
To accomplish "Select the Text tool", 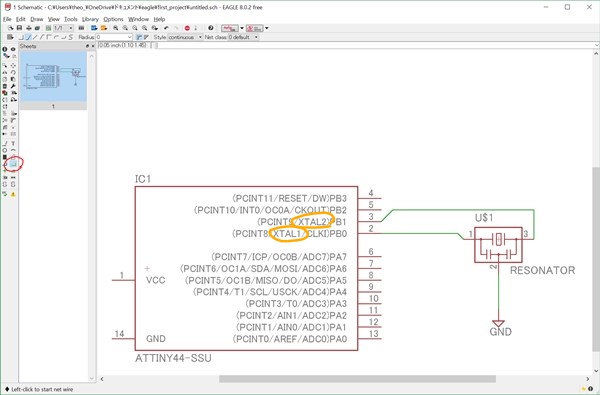I will 13,143.
